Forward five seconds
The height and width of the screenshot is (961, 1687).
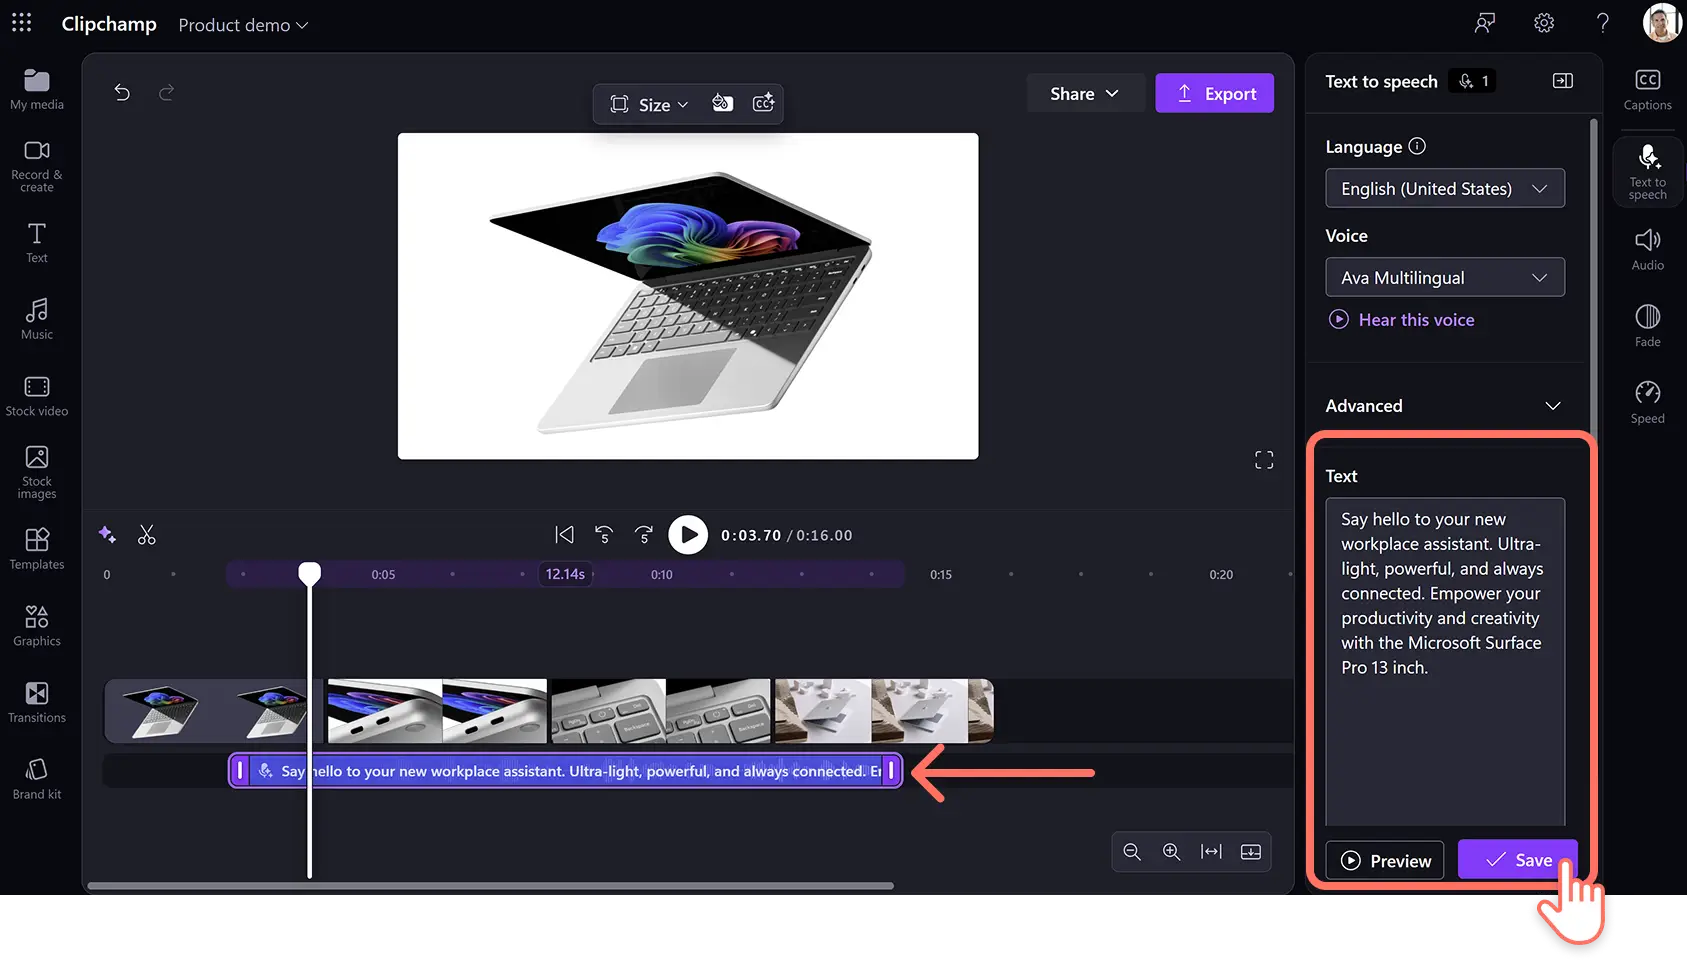tap(644, 535)
